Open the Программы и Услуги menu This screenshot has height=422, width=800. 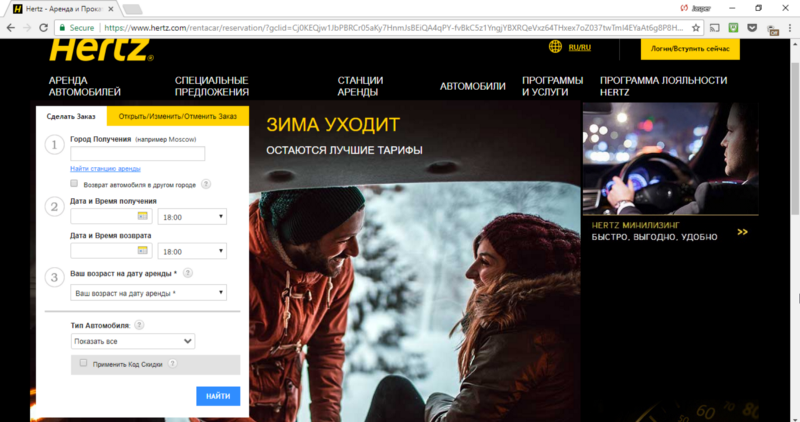(553, 86)
